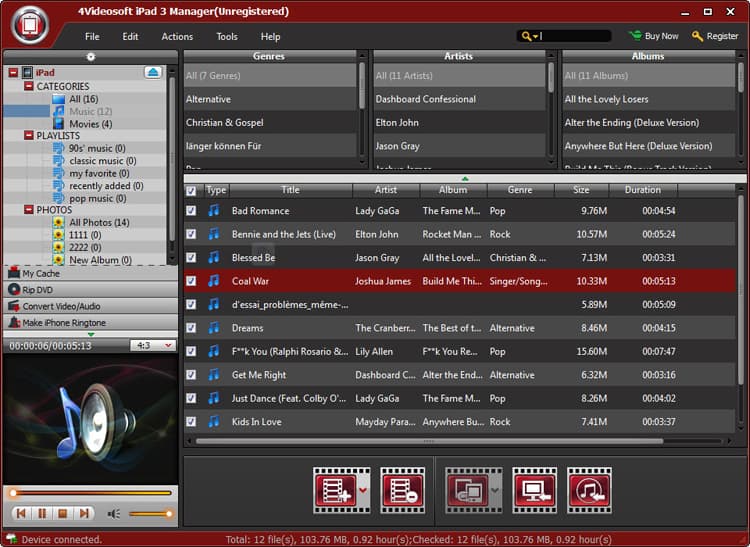Open the 90s' music playlist
The height and width of the screenshot is (547, 750).
coord(97,148)
